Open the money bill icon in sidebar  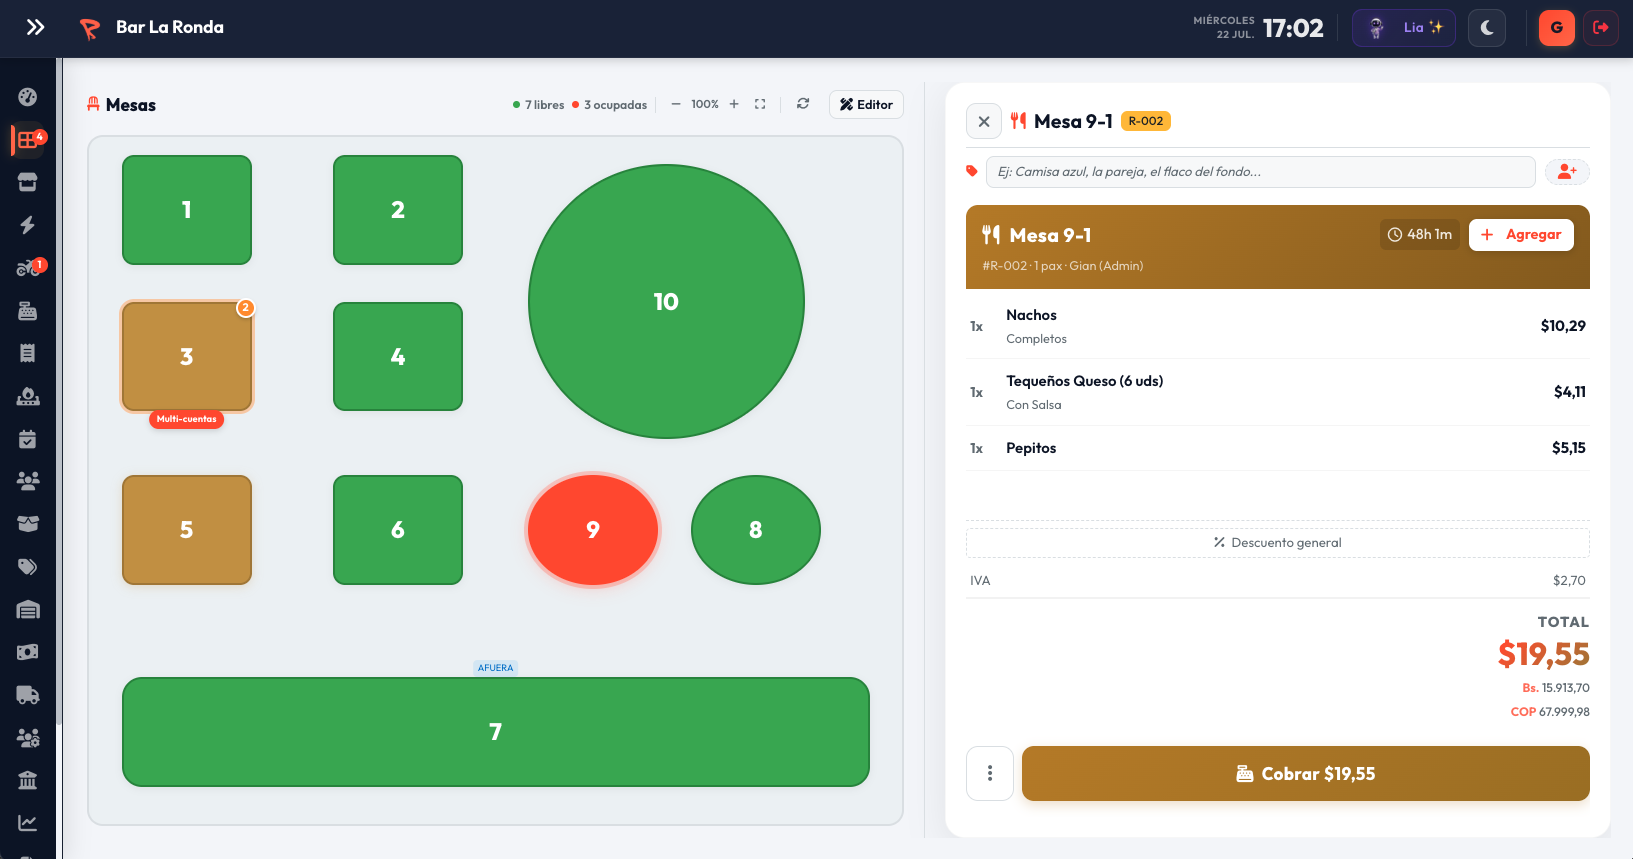[28, 652]
